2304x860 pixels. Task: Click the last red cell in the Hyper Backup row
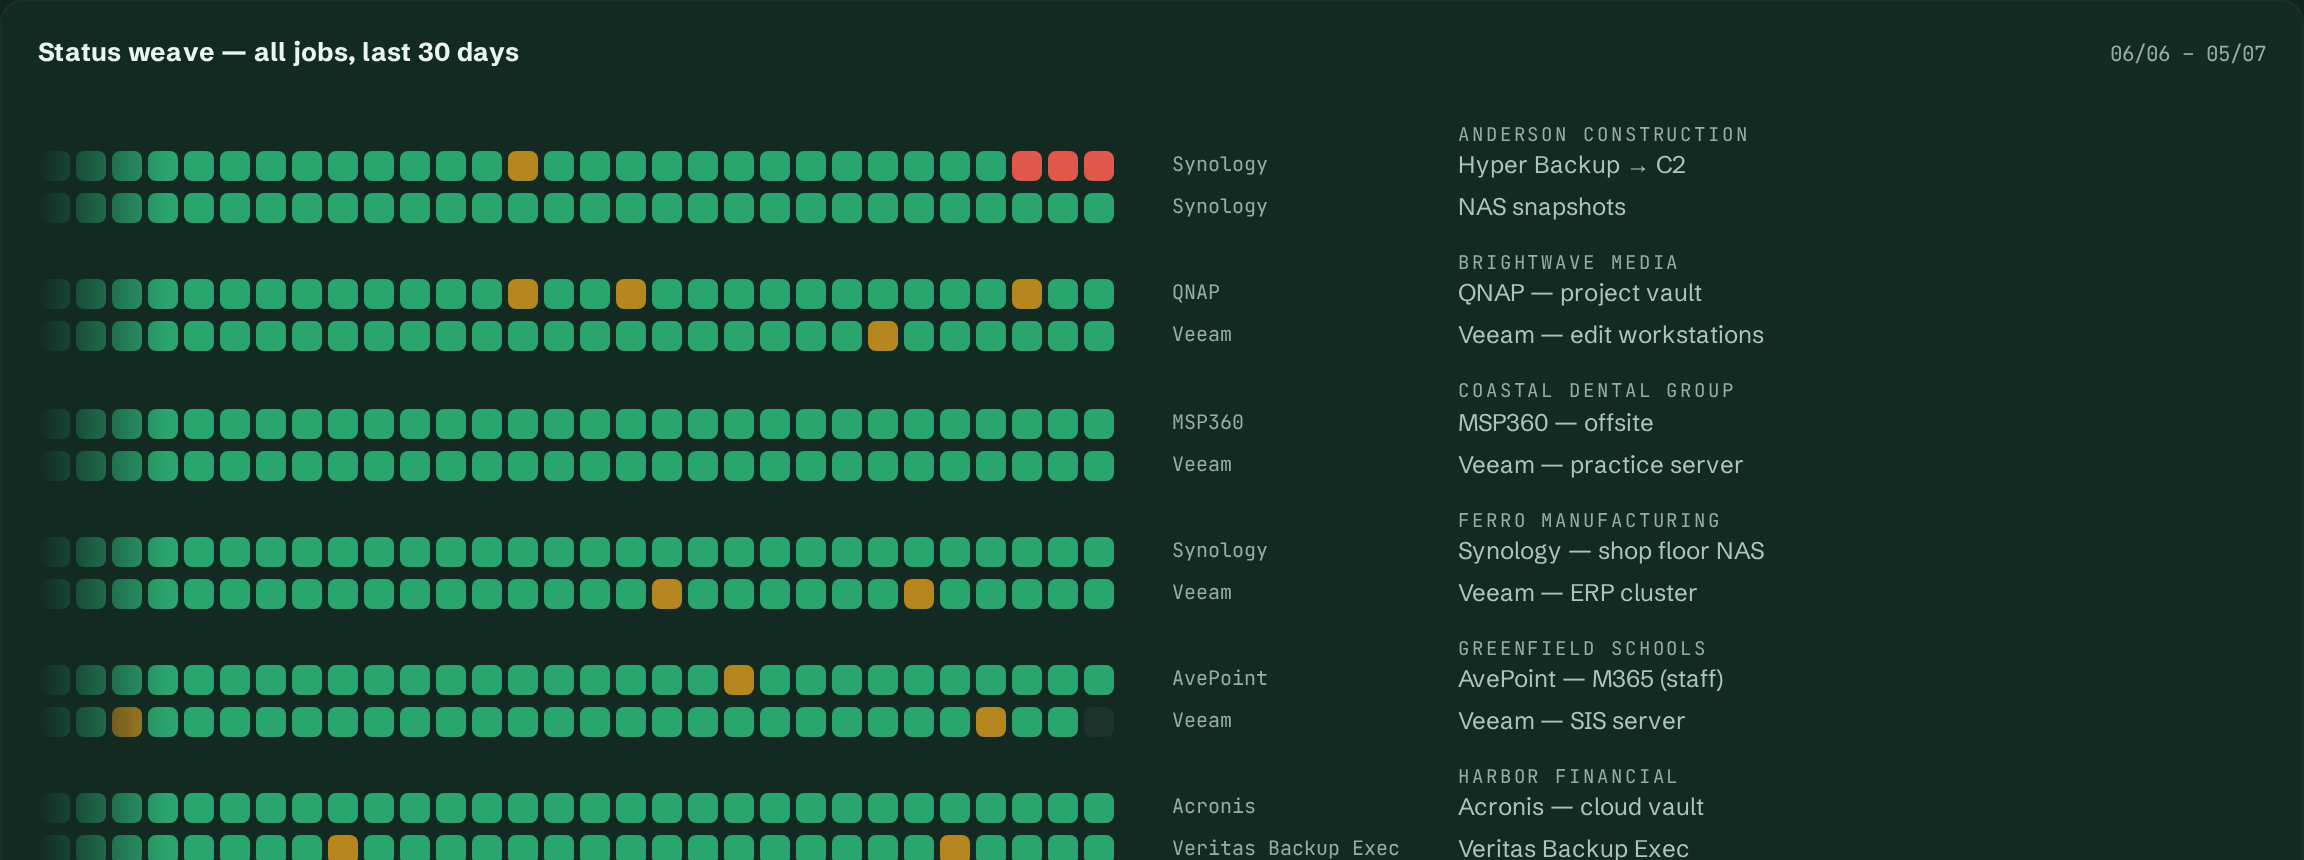tap(1099, 166)
